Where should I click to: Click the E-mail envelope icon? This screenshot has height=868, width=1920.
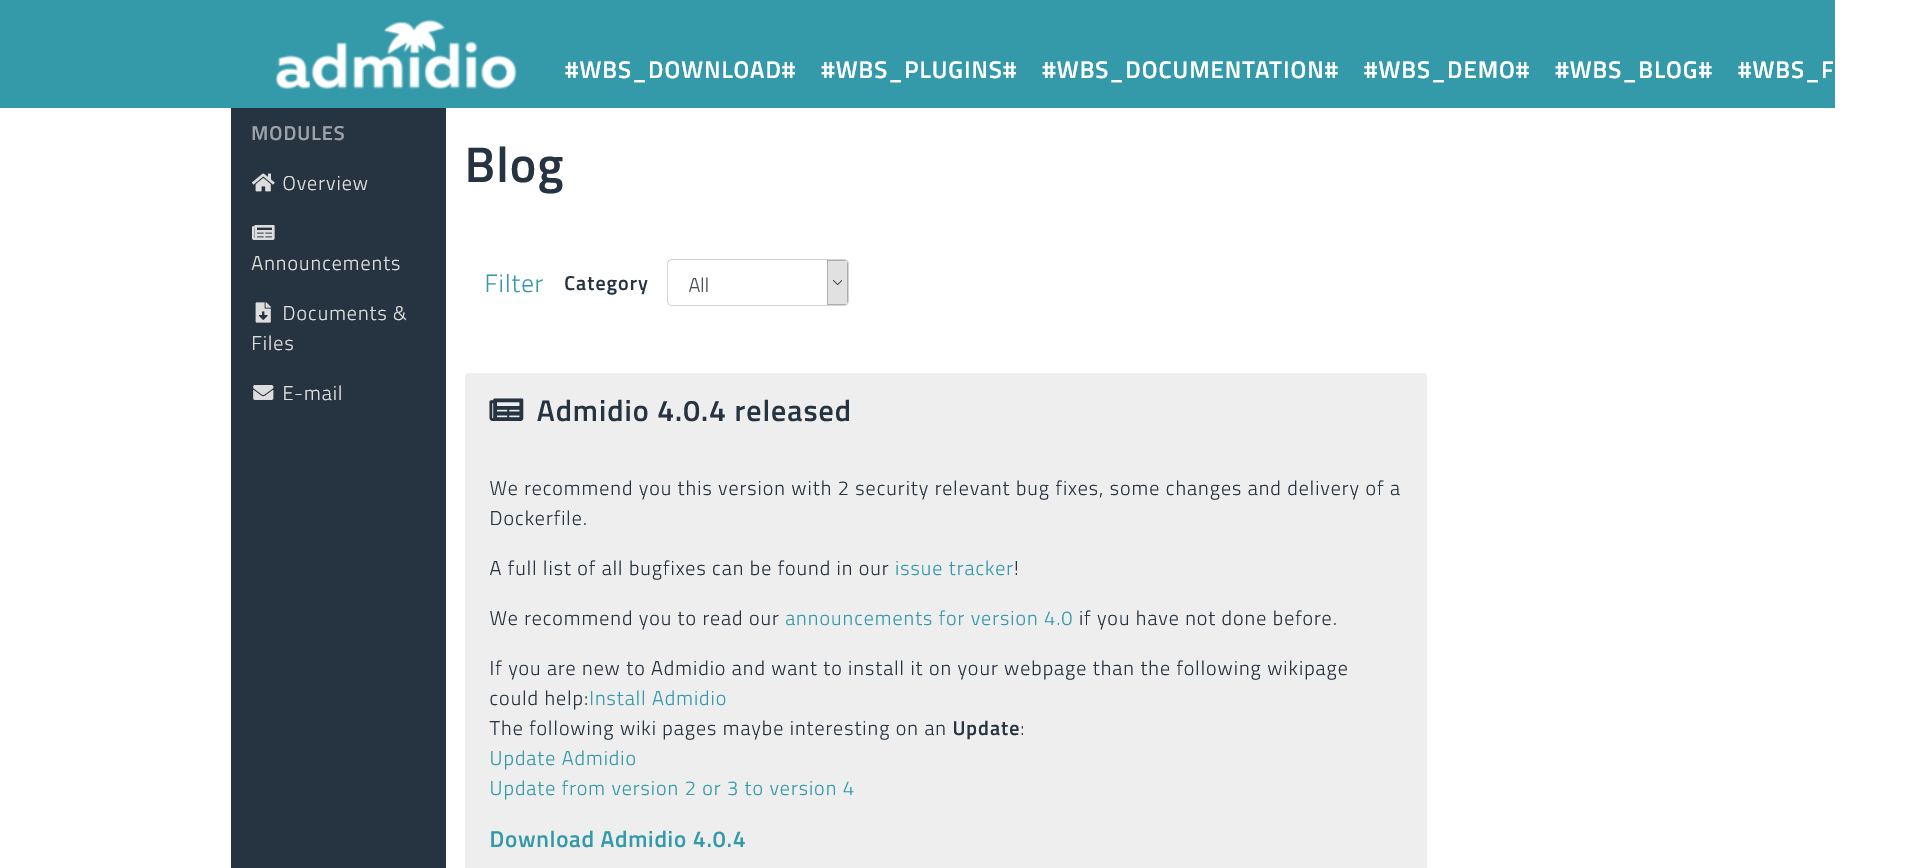click(x=263, y=393)
